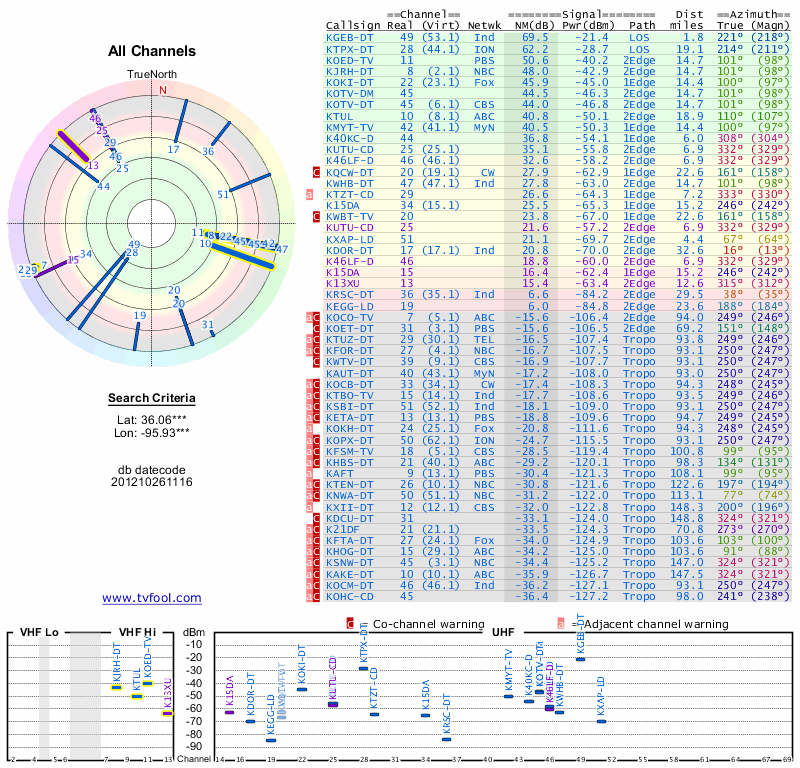Screen dimensions: 800x768
Task: Click channel 31 marker on radar plot
Action: click(213, 334)
